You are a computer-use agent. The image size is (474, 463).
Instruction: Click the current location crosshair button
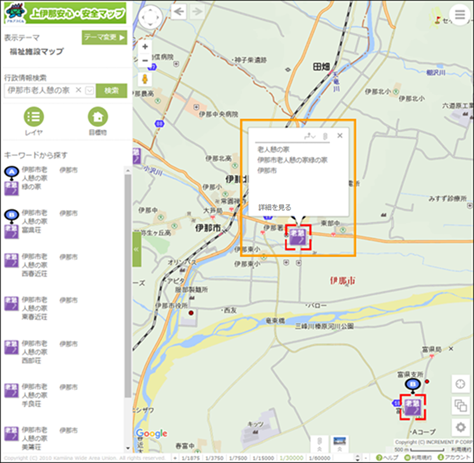pyautogui.click(x=460, y=384)
